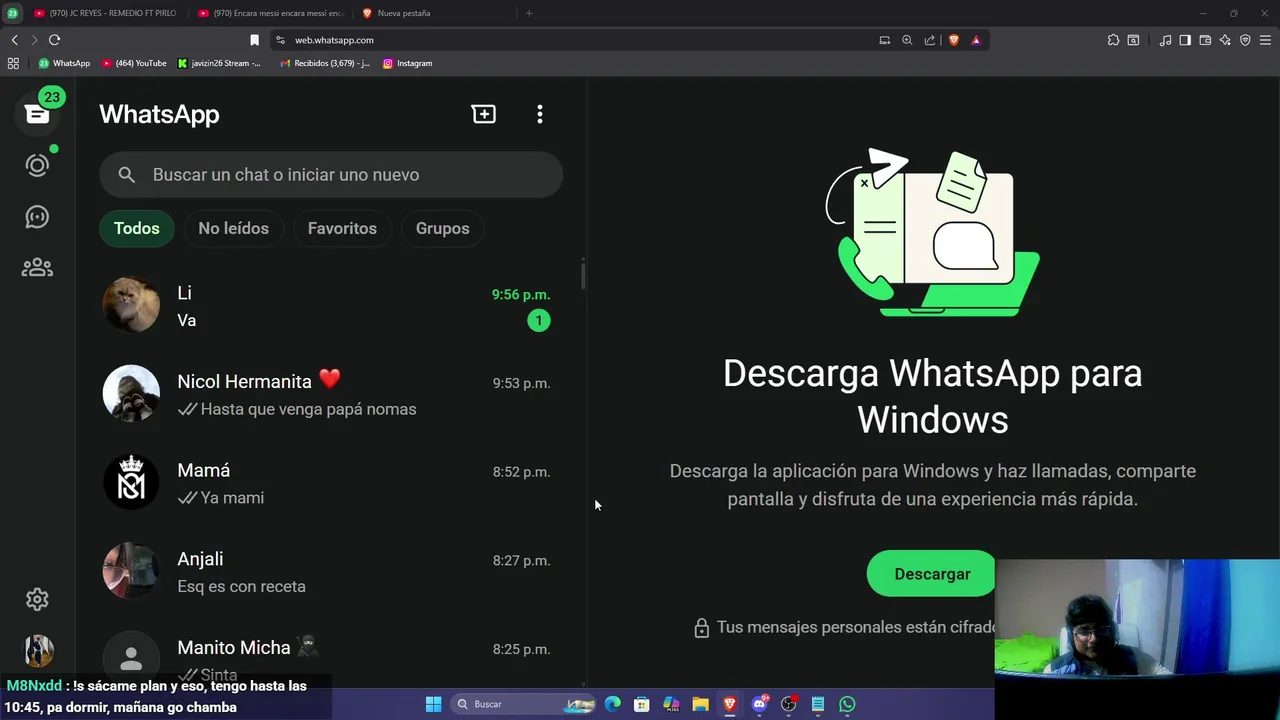The width and height of the screenshot is (1280, 720).
Task: Open the browser hamburger menu
Action: click(1266, 40)
